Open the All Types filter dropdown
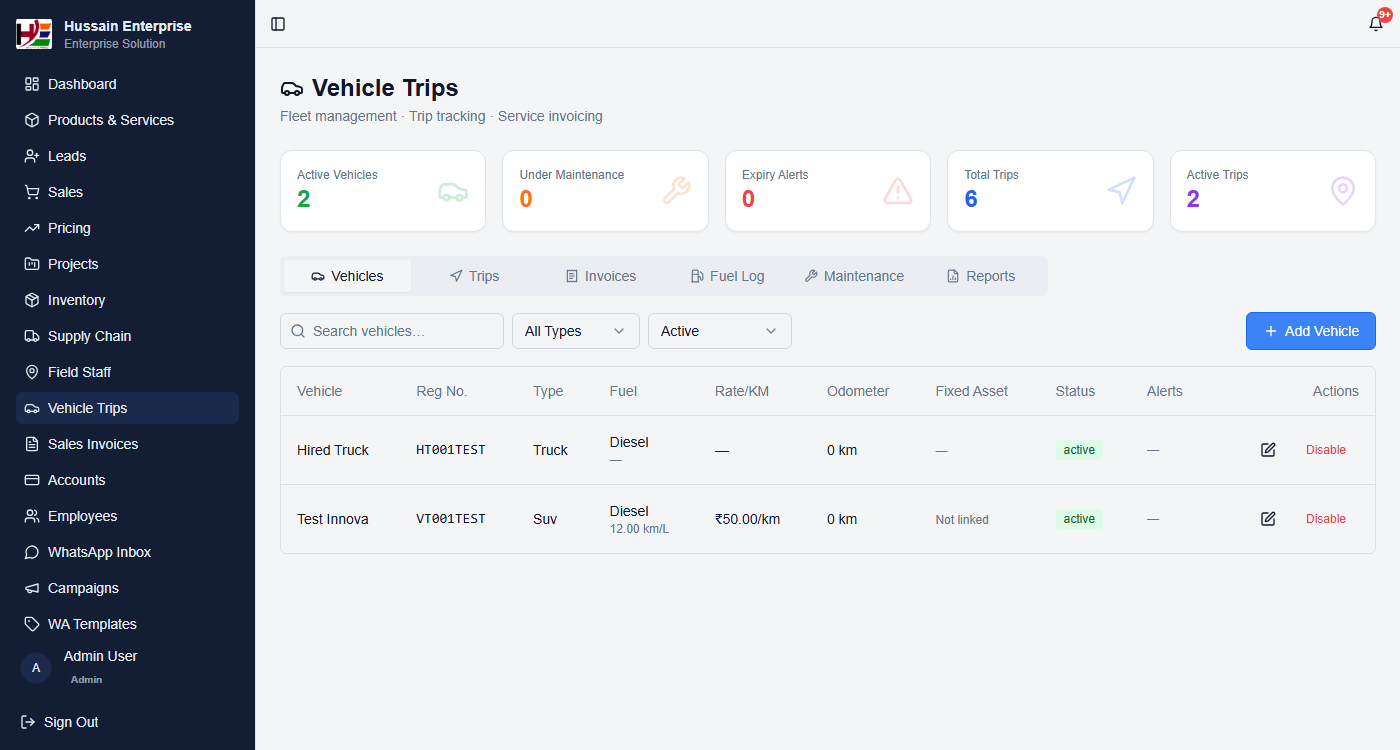Screen dimensions: 1400x750 click(x=576, y=331)
